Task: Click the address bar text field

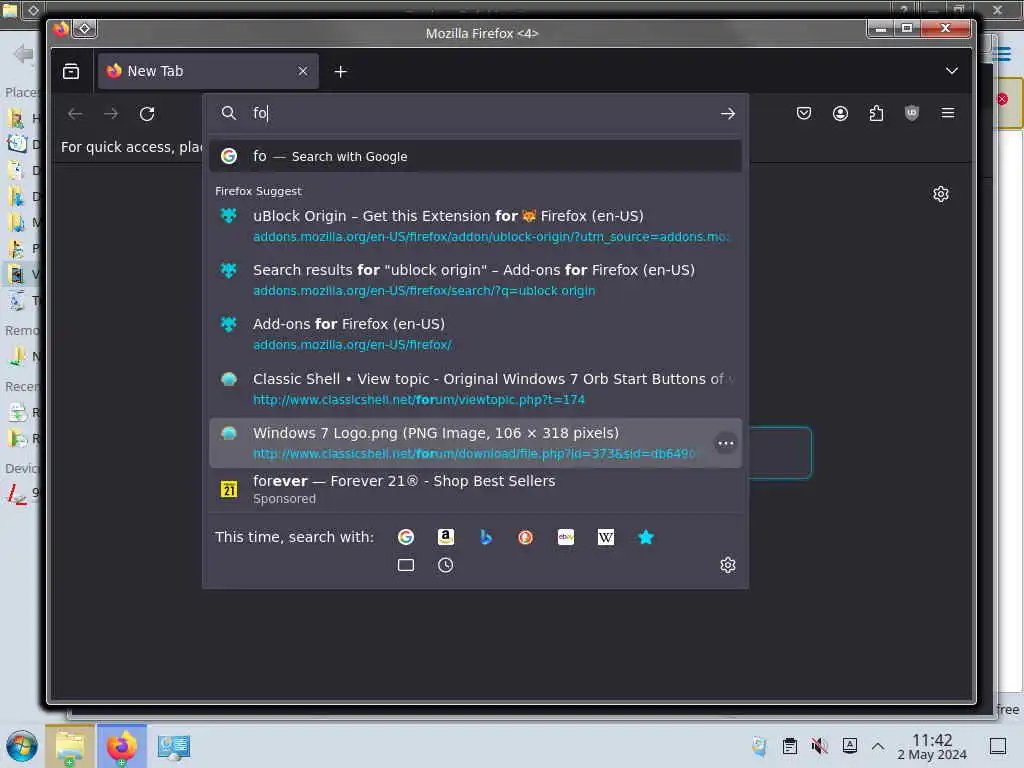Action: (x=483, y=114)
